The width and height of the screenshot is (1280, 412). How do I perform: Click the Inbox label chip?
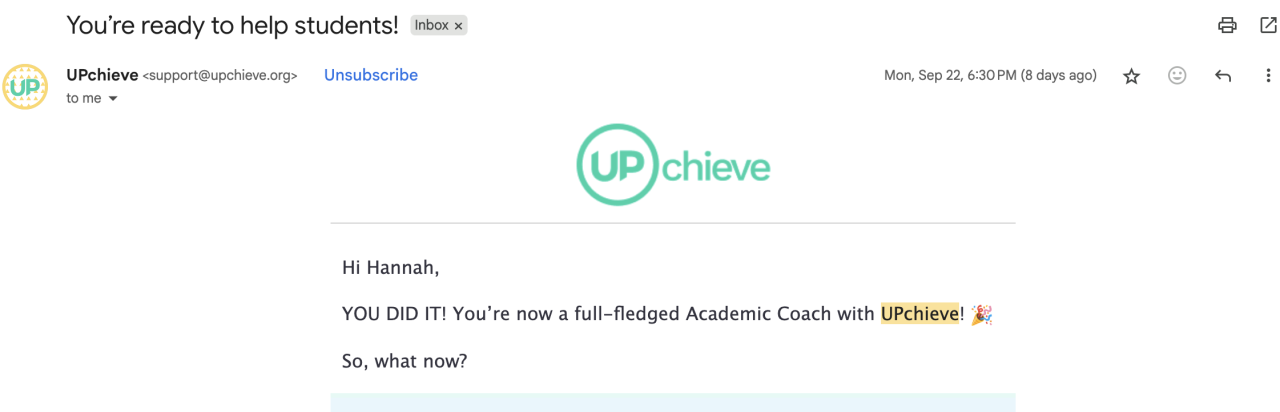(432, 26)
